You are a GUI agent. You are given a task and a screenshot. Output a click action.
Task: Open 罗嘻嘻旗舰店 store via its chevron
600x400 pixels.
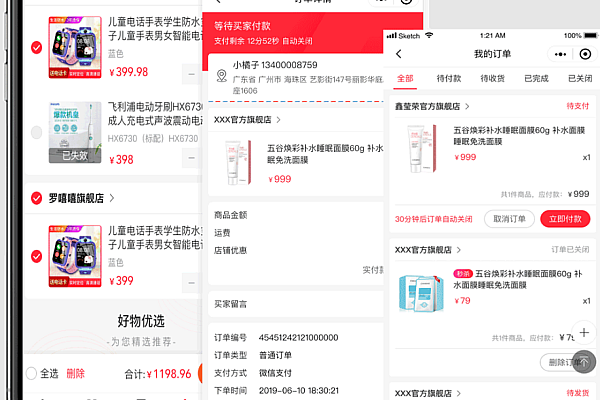coord(112,198)
